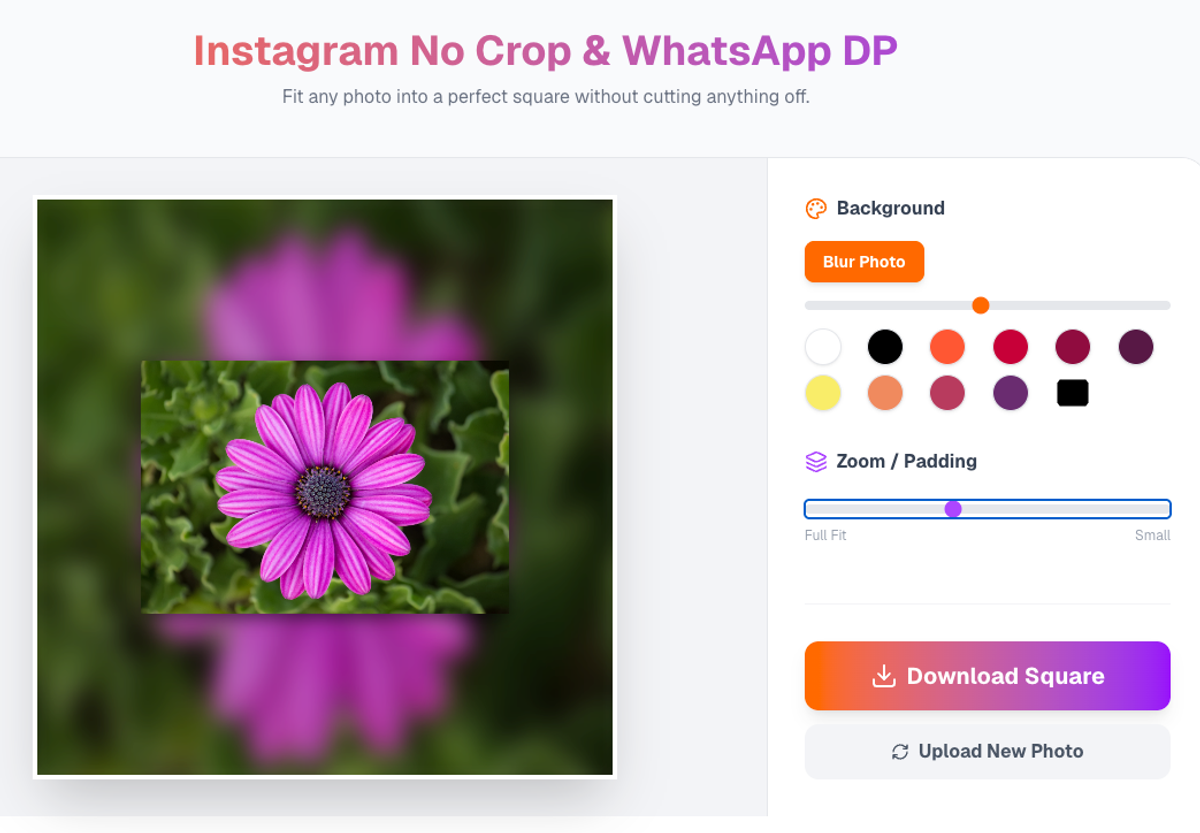Image resolution: width=1200 pixels, height=833 pixels.
Task: Choose the black circle color swatch
Action: pyautogui.click(x=885, y=347)
